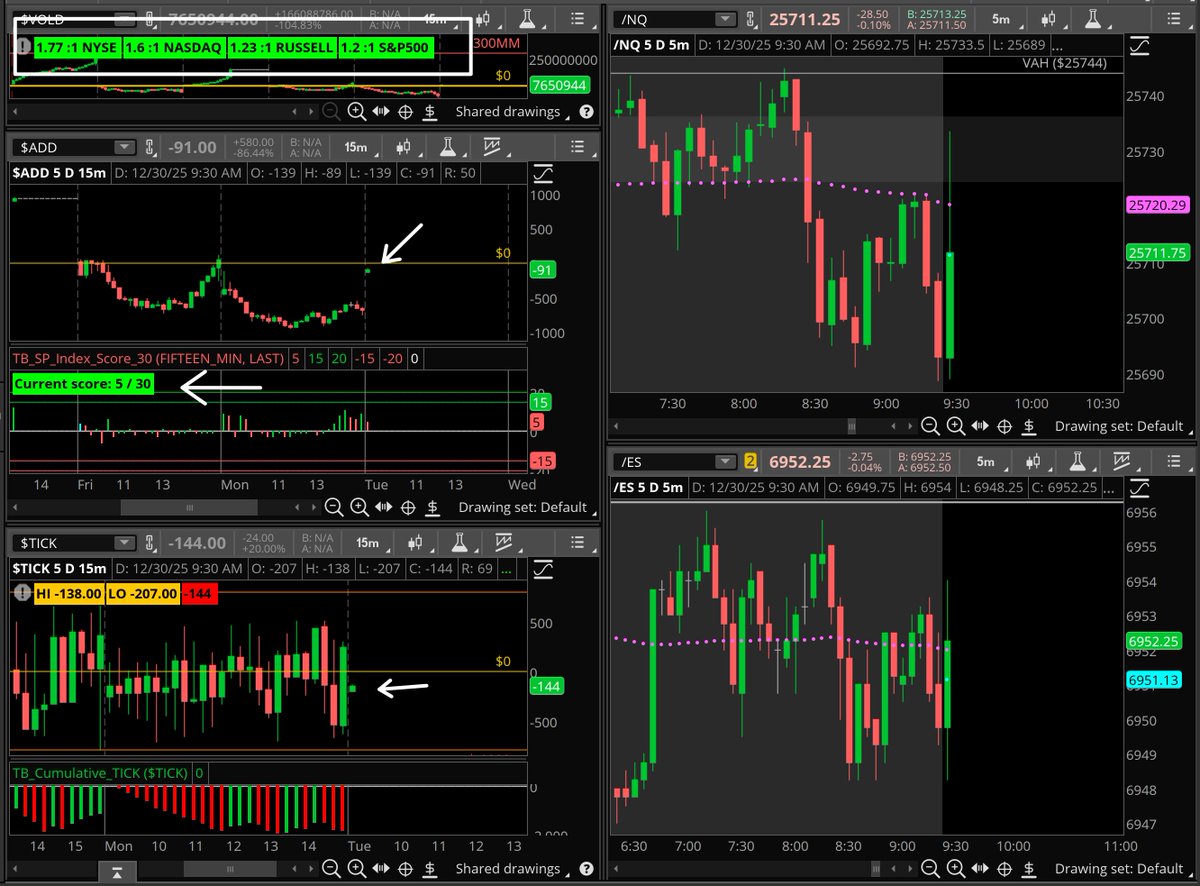This screenshot has width=1200, height=886.
Task: Zoom in on the /NQ chart
Action: coord(956,426)
